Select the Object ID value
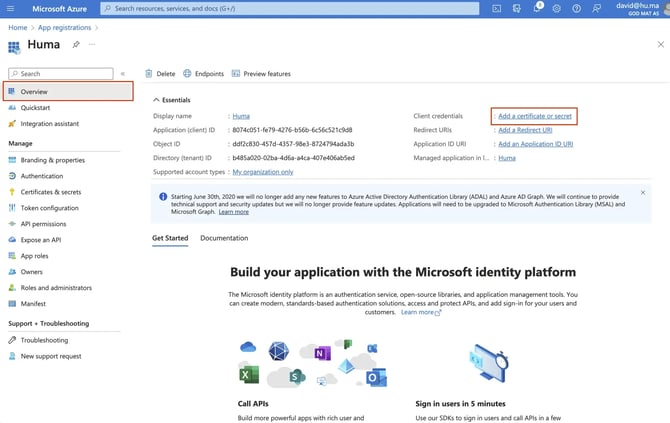This screenshot has height=423, width=670. pos(293,144)
